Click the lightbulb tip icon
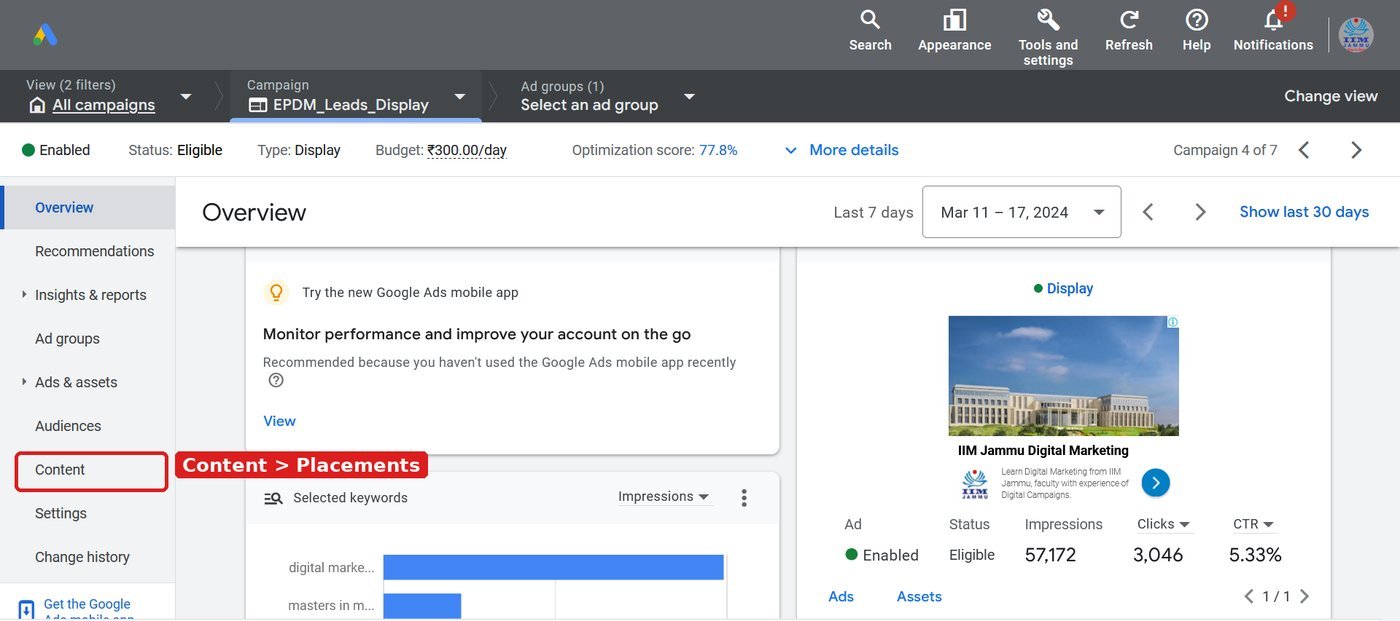 coord(276,293)
